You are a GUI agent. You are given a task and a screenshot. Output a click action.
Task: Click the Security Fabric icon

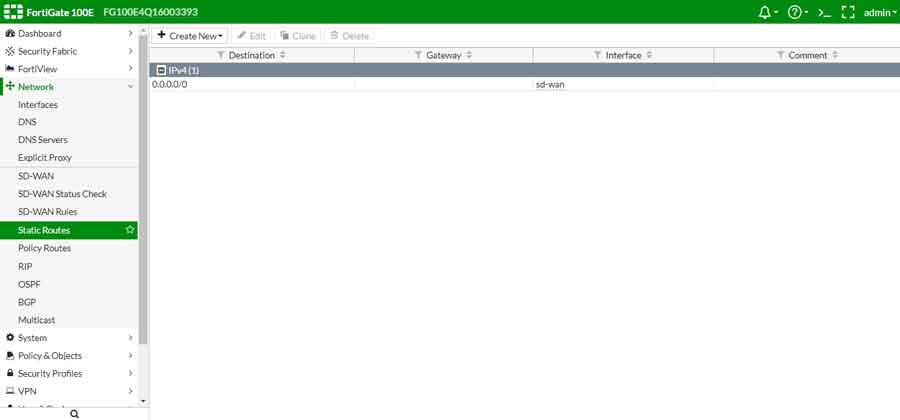point(10,51)
